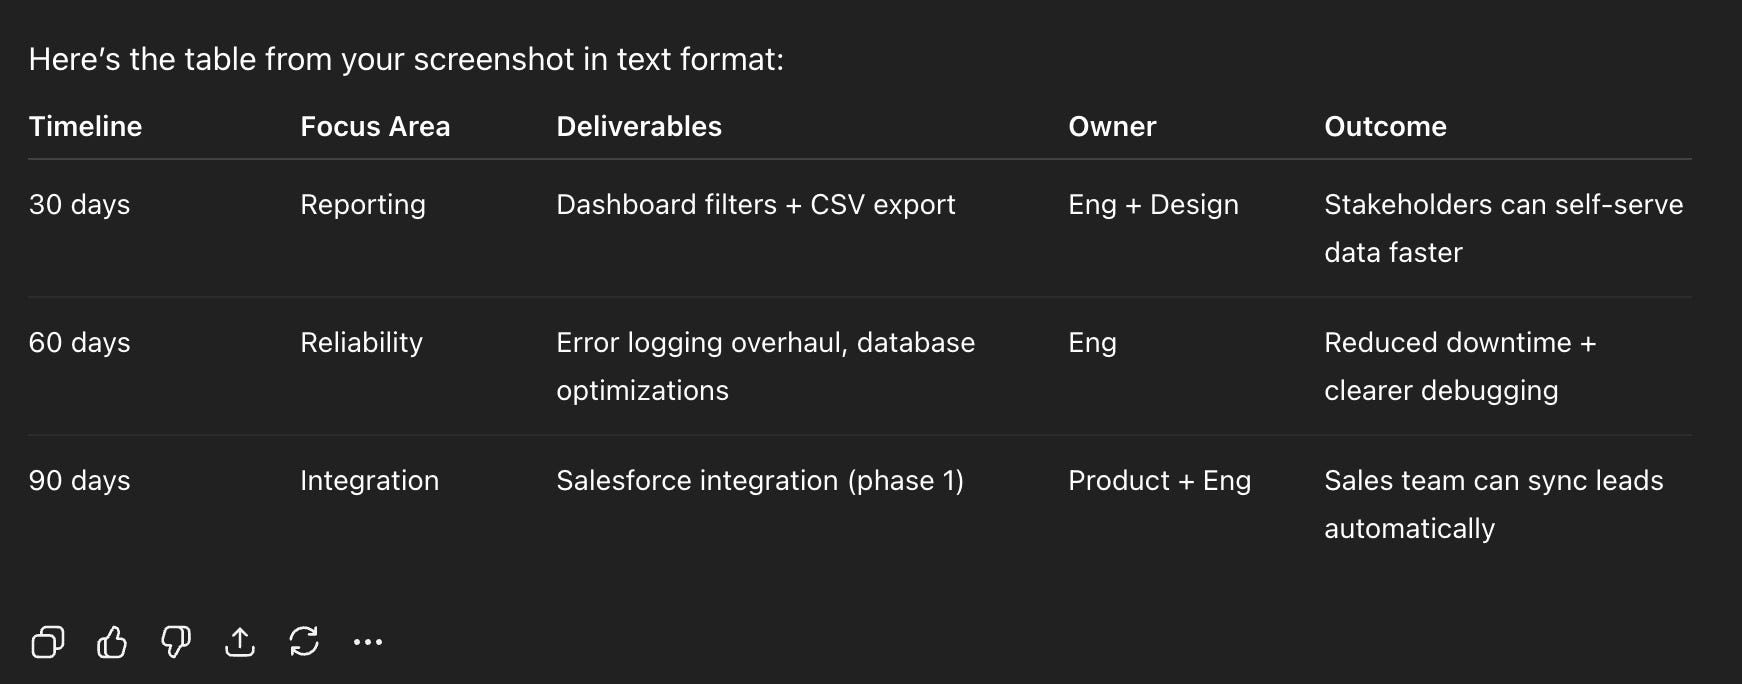Click the 90 days timeline cell
The height and width of the screenshot is (684, 1742).
click(79, 481)
